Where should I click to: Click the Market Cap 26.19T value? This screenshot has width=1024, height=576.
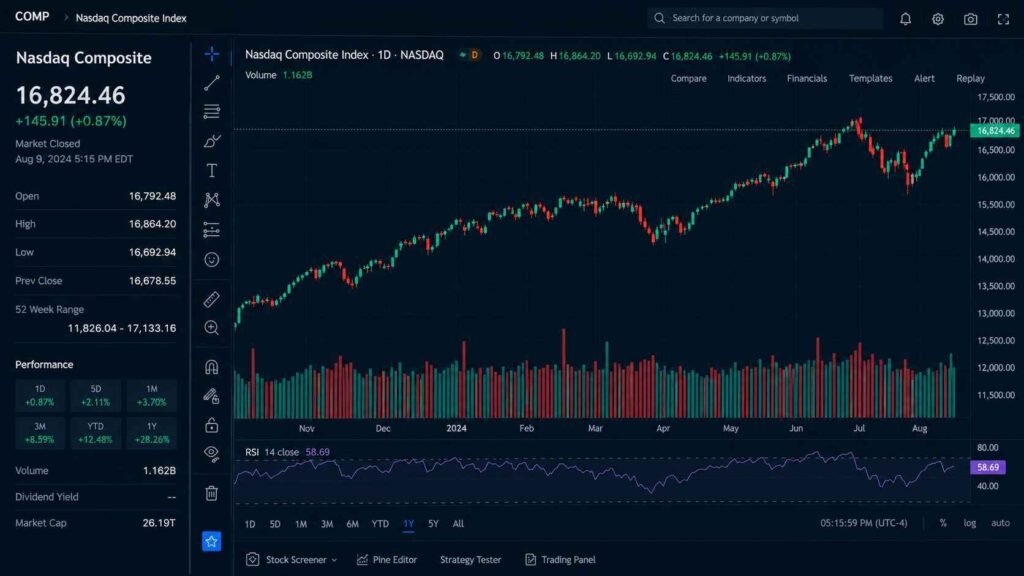coord(159,523)
